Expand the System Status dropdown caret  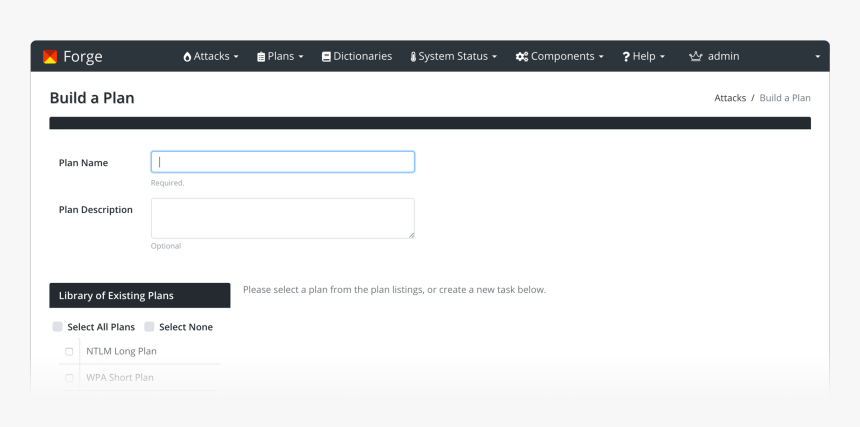click(x=494, y=57)
